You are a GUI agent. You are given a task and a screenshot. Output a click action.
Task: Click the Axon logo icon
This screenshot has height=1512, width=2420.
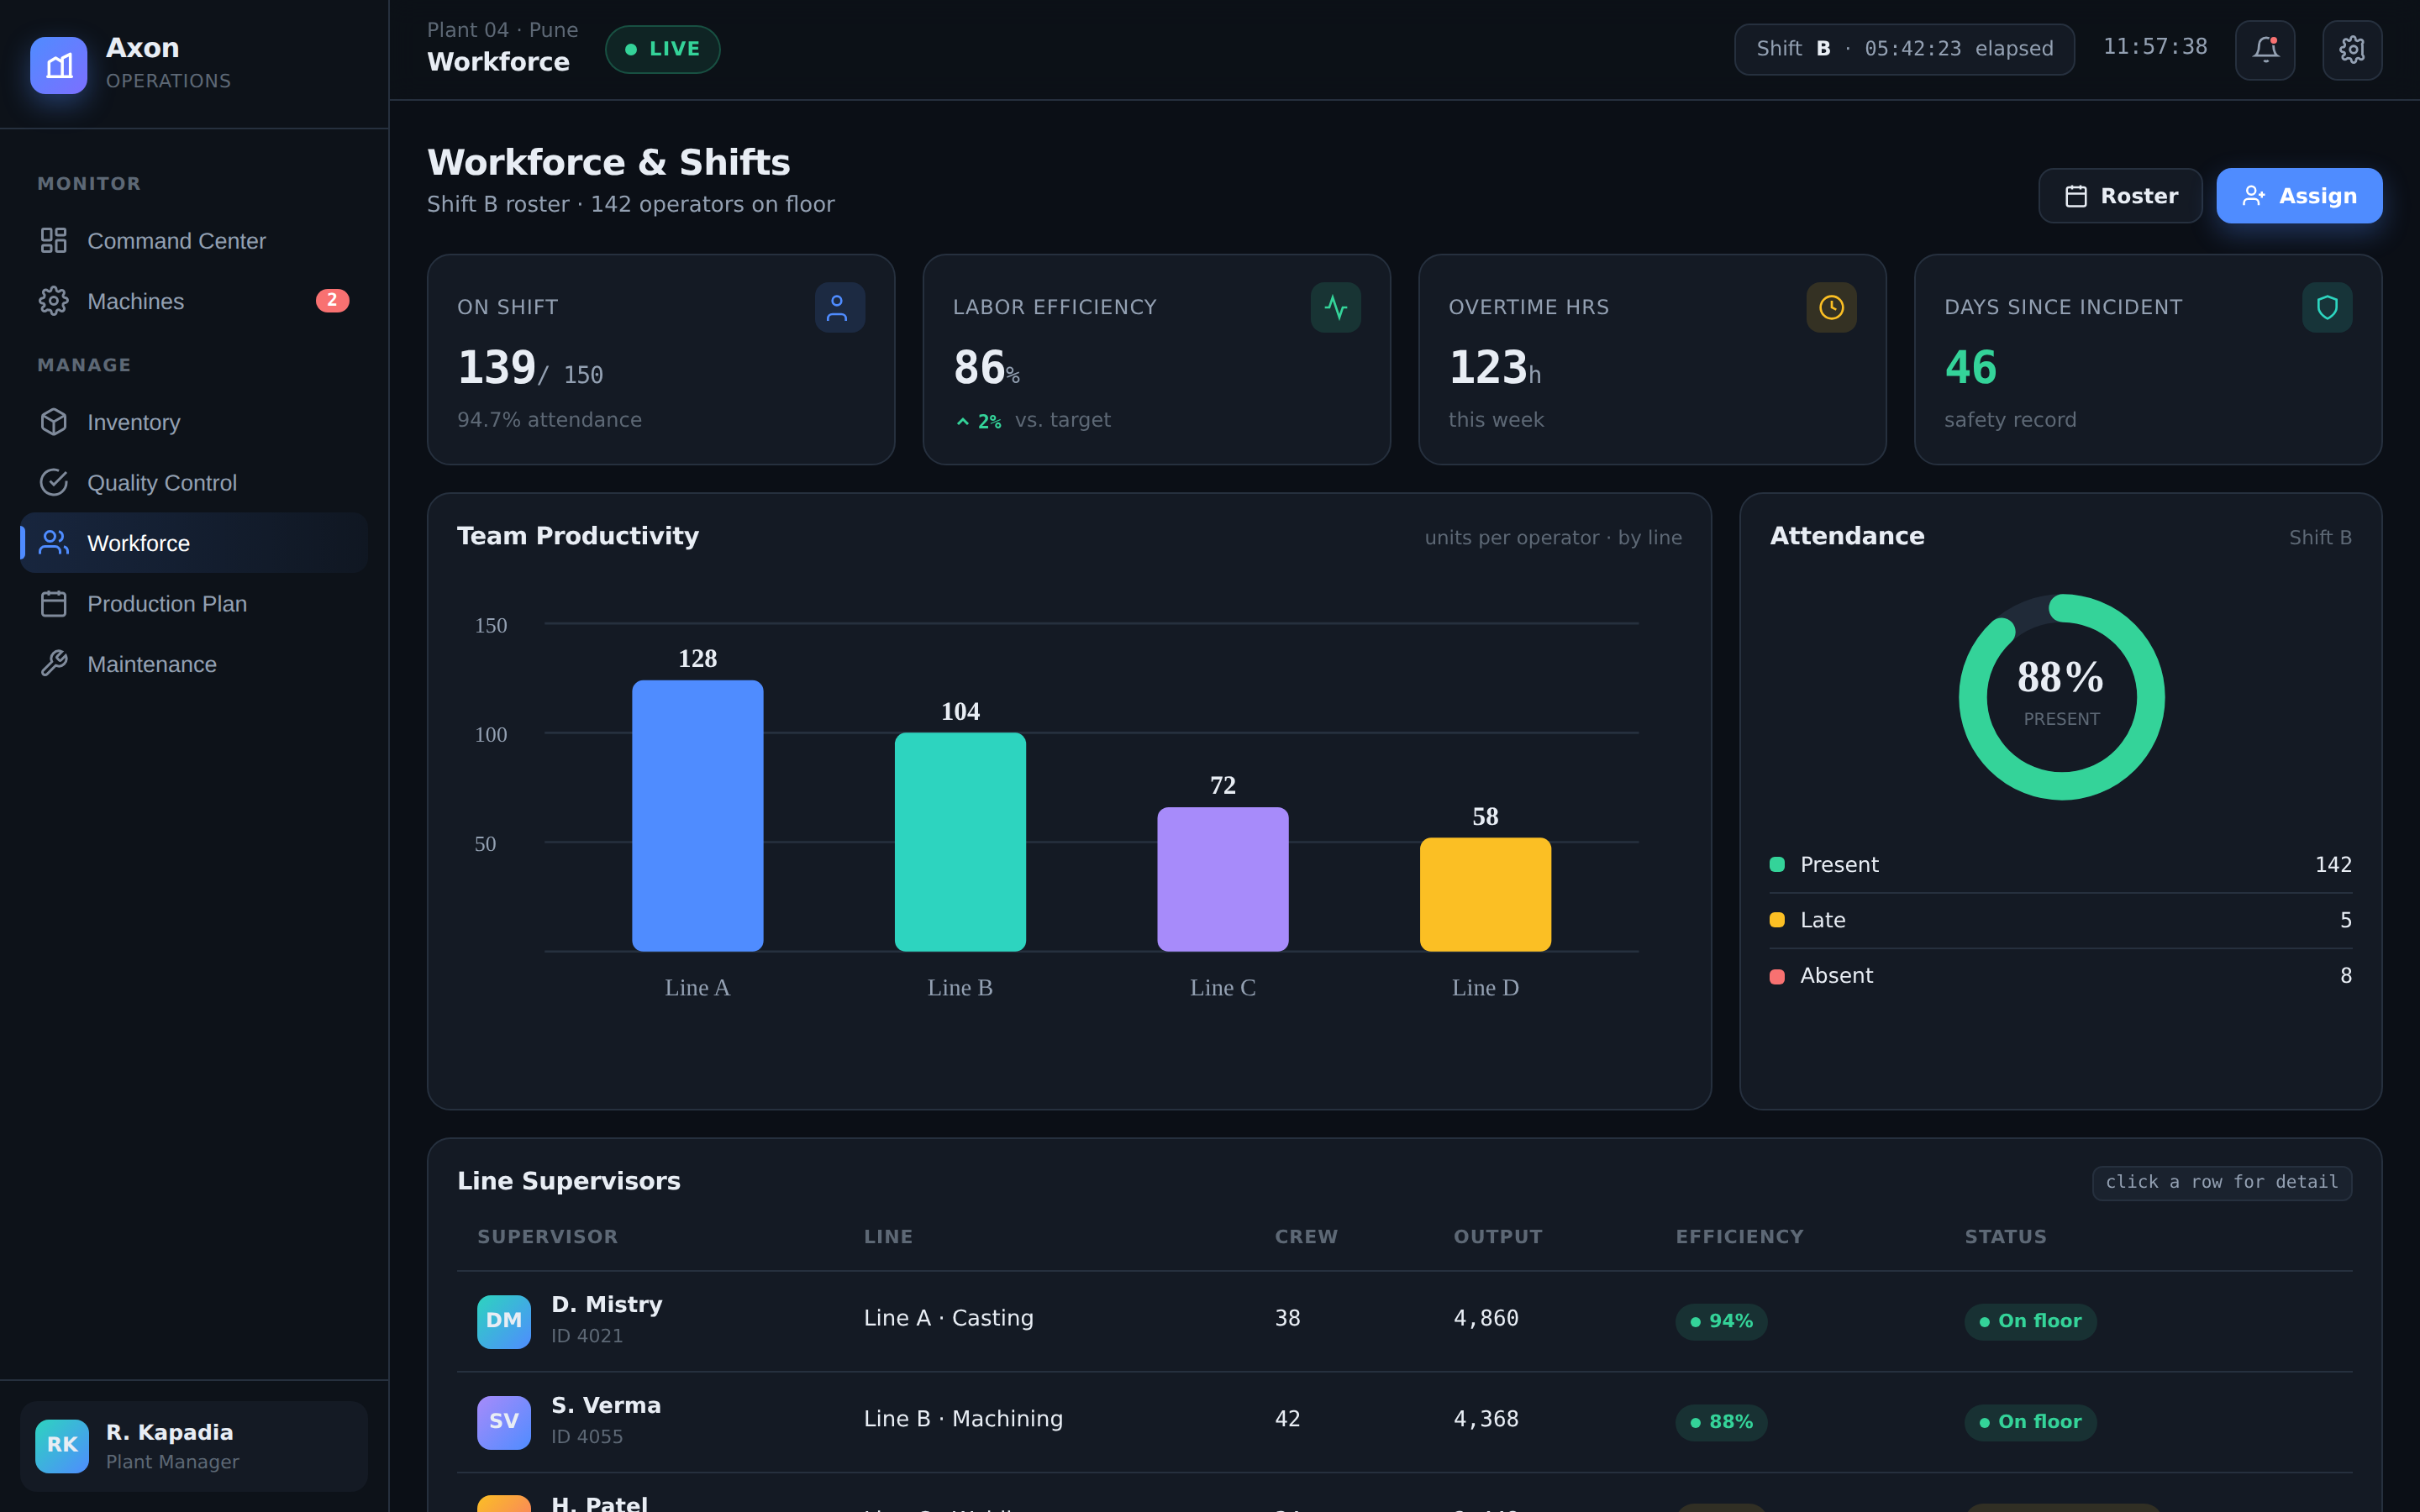pos(59,65)
